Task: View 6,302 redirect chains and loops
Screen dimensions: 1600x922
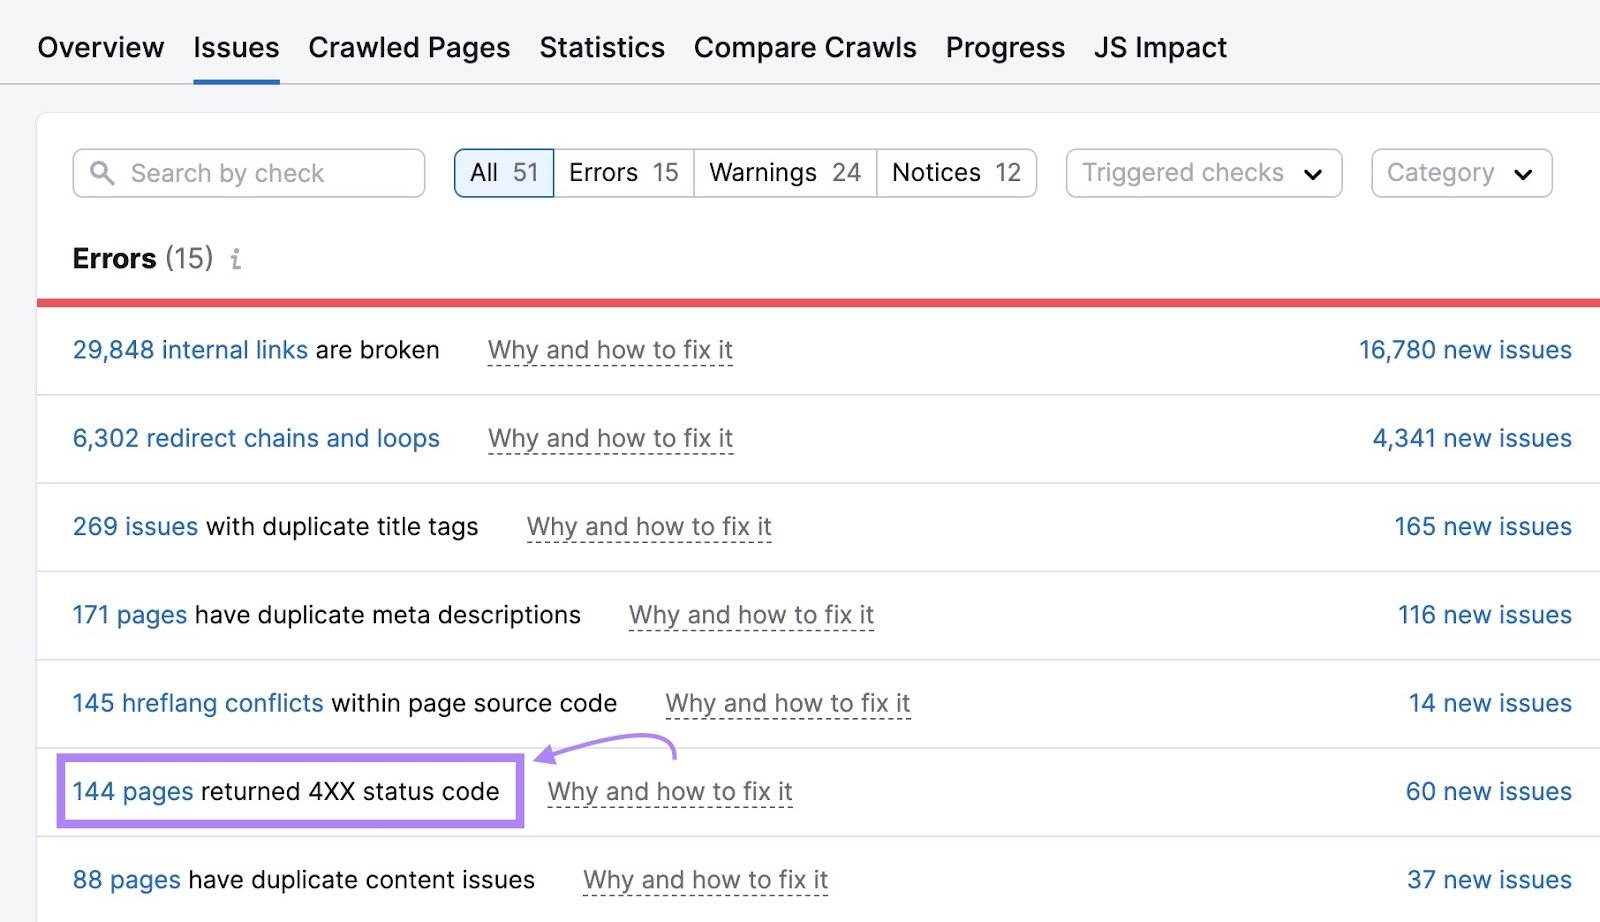Action: (x=256, y=438)
